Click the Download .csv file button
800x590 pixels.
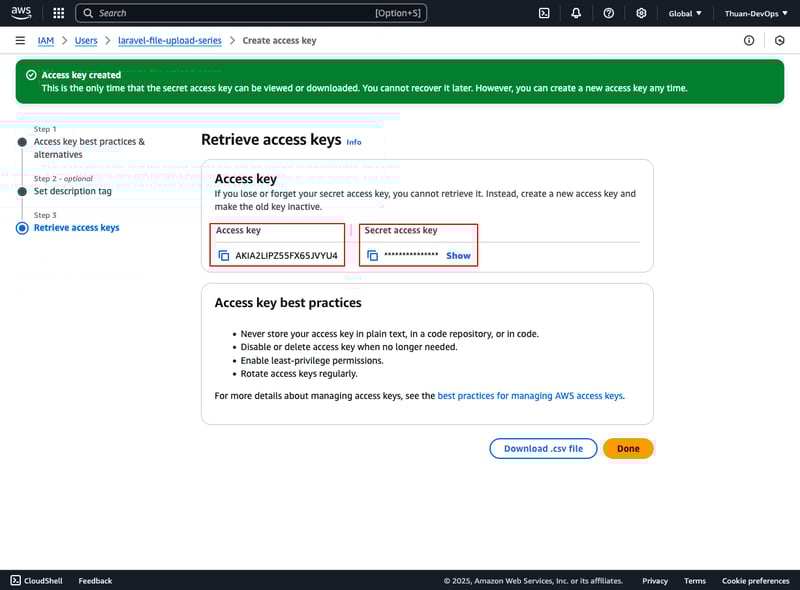tap(543, 448)
